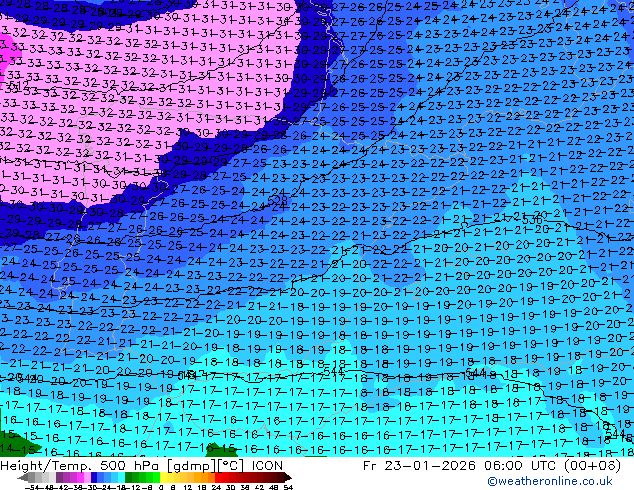Click the "Fr 23-01-2026 06:00 UTC (00+06)" timestamp
This screenshot has width=634, height=490.
click(492, 466)
